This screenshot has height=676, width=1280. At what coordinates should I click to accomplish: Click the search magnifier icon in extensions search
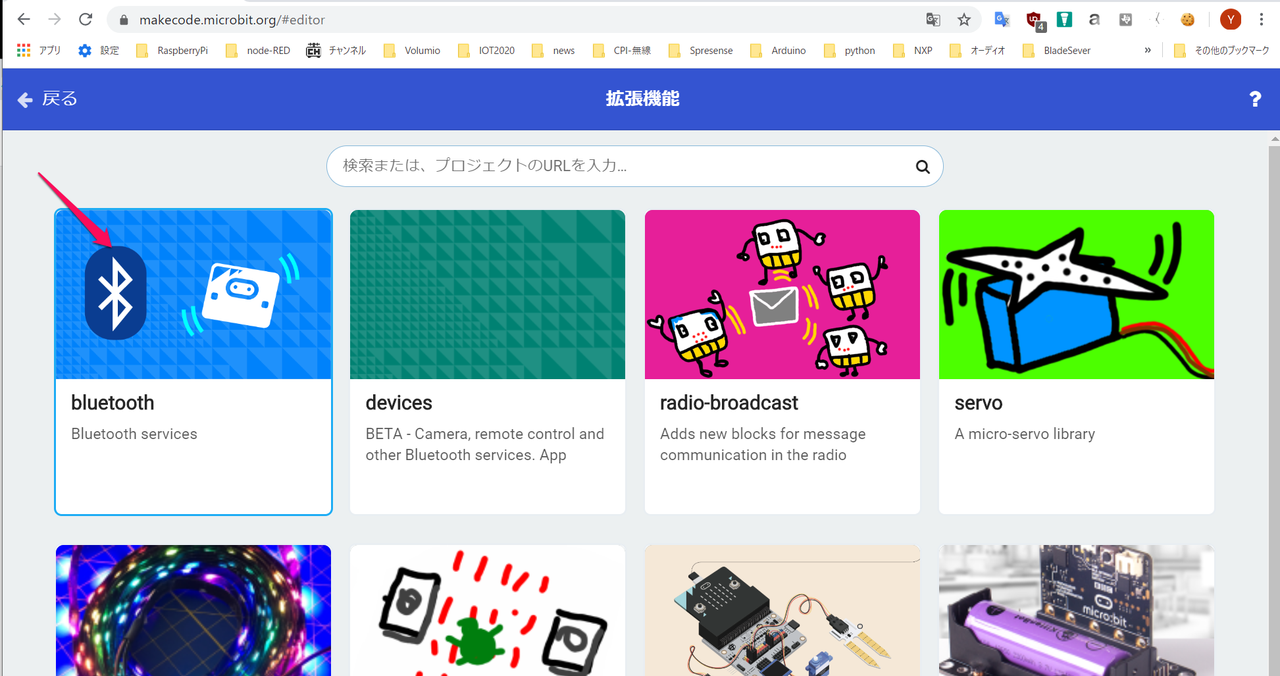coord(922,167)
